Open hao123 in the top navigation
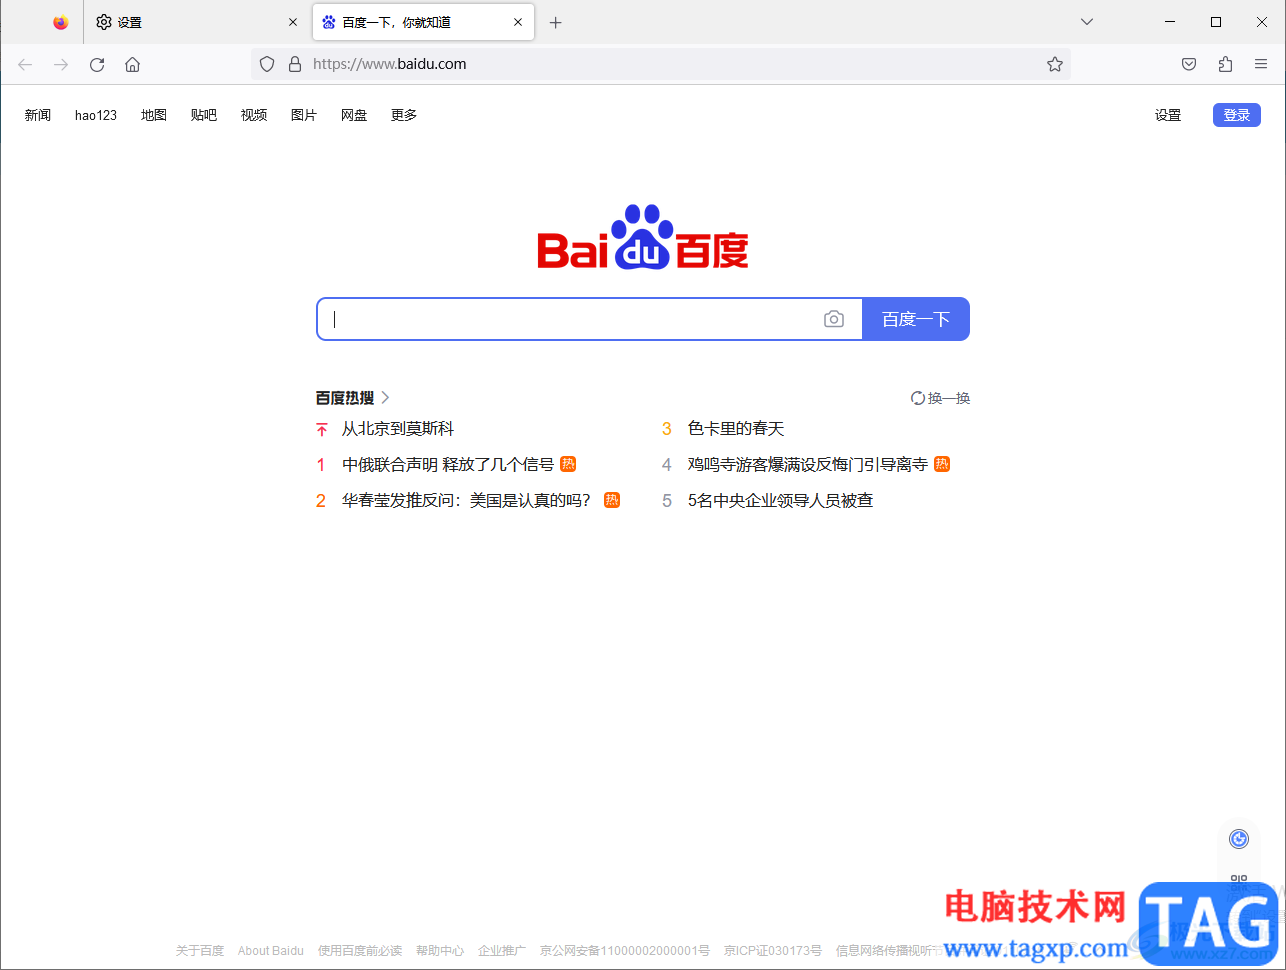1286x970 pixels. [x=96, y=115]
